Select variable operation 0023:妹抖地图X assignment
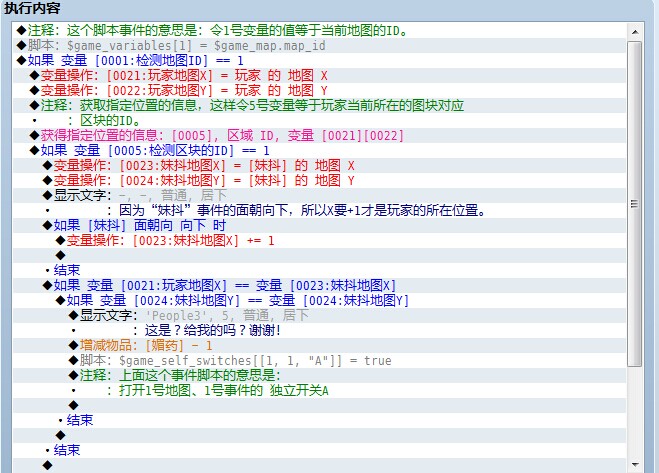659x473 pixels. tap(319, 166)
